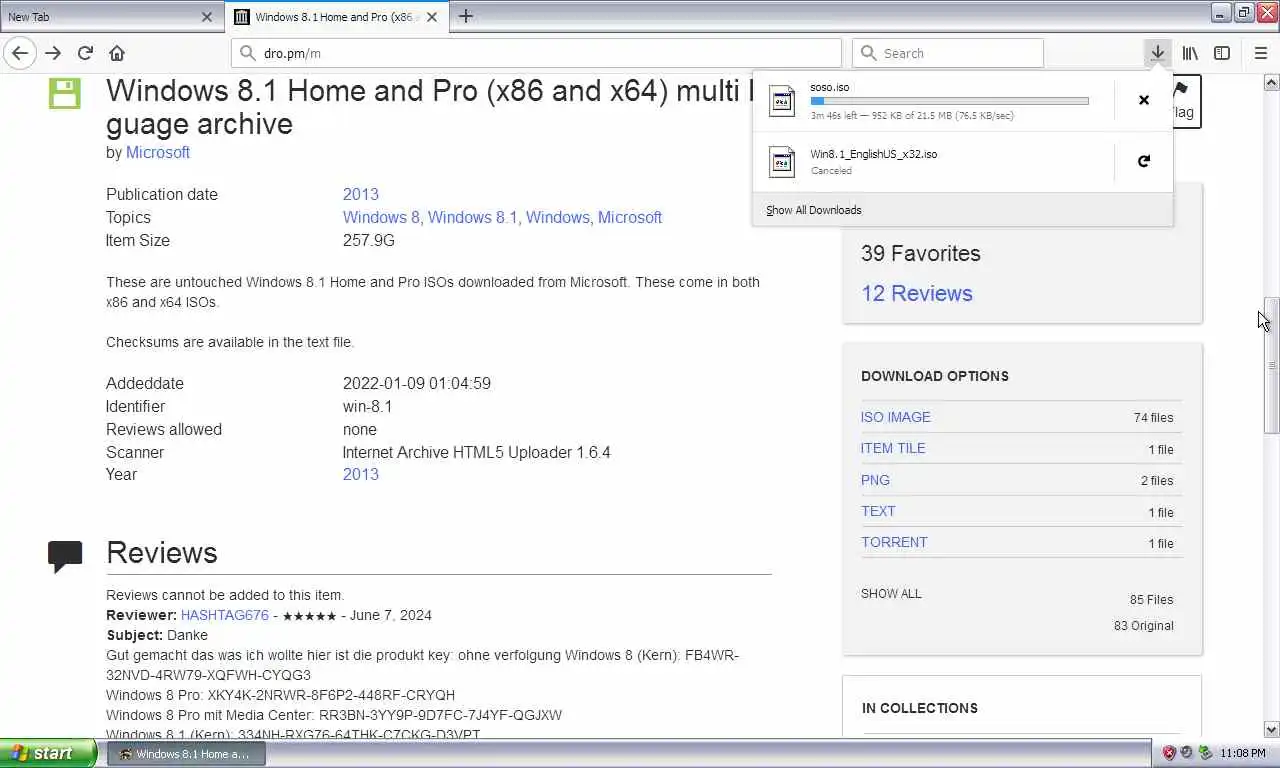Expand the ISO IMAGE download option
This screenshot has width=1280, height=768.
tap(896, 417)
